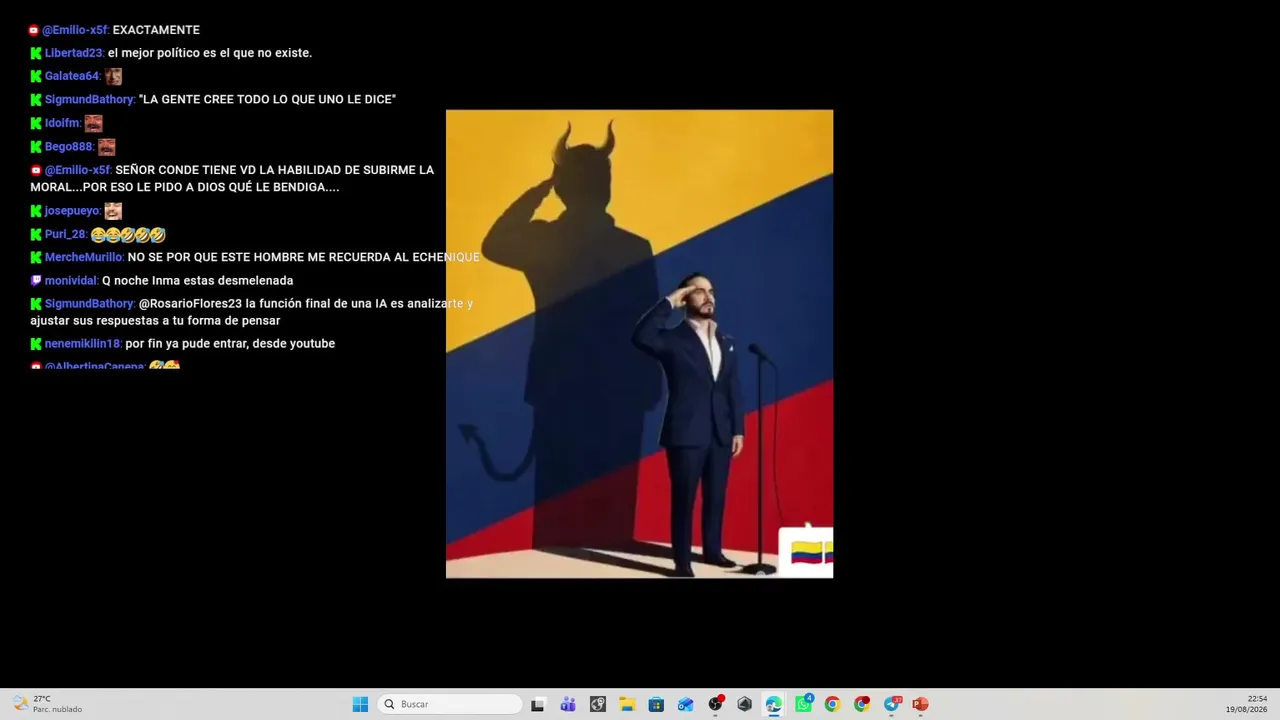Click "el mejor político es el que no existe."

[210, 53]
